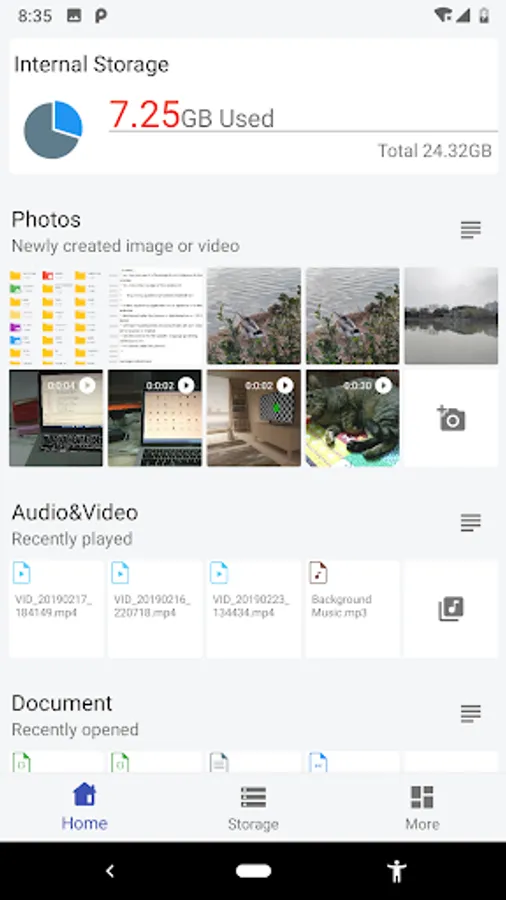This screenshot has height=900, width=506.
Task: Click the internal storage pie chart
Action: coord(53,130)
